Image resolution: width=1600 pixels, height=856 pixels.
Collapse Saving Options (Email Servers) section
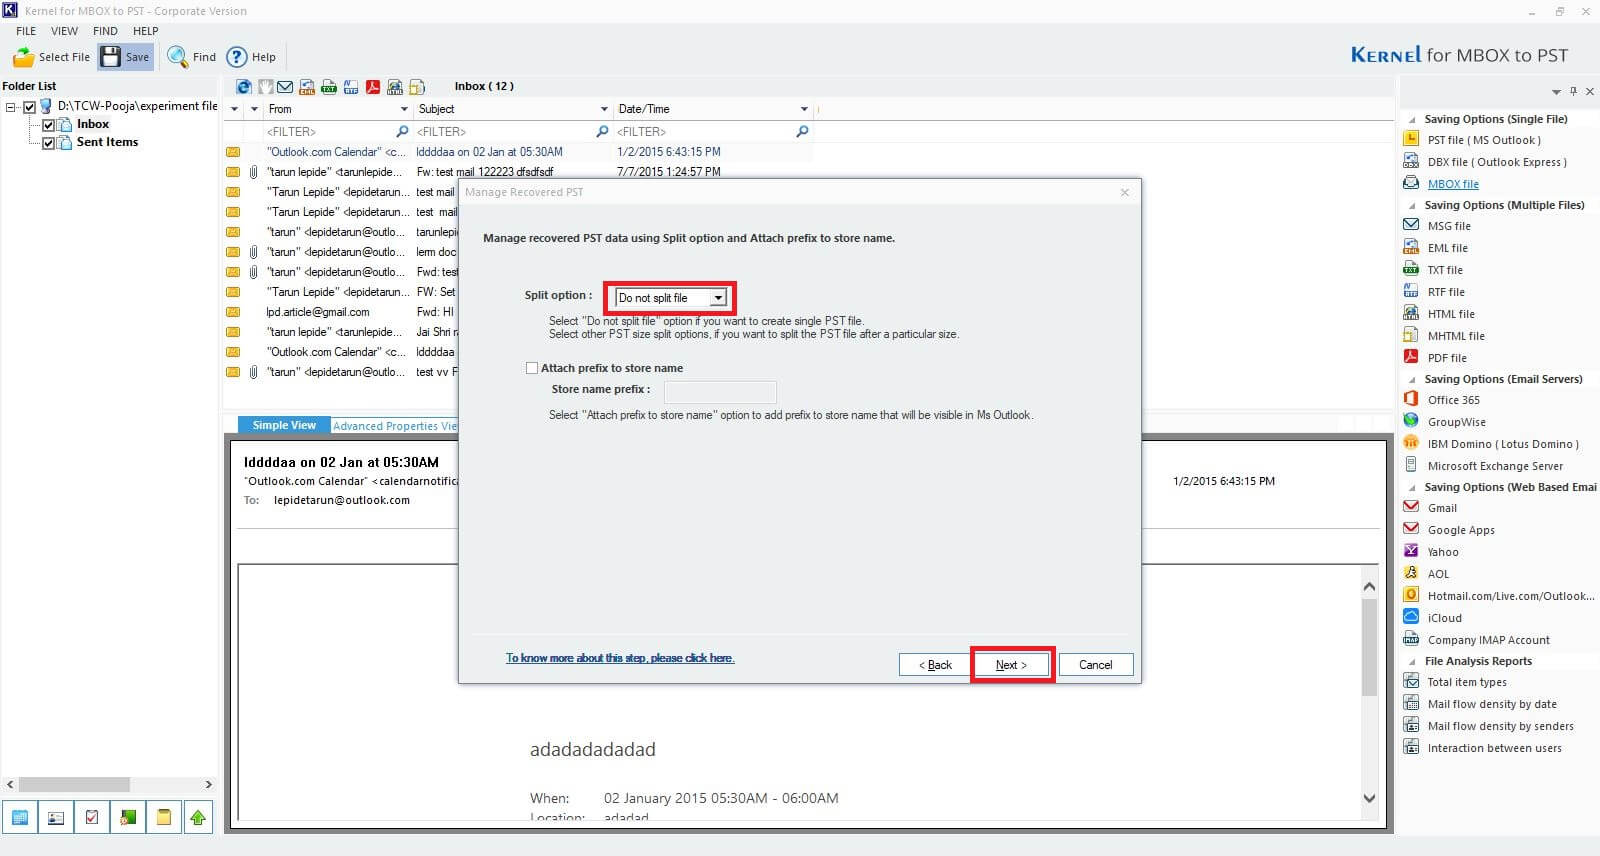[1412, 380]
